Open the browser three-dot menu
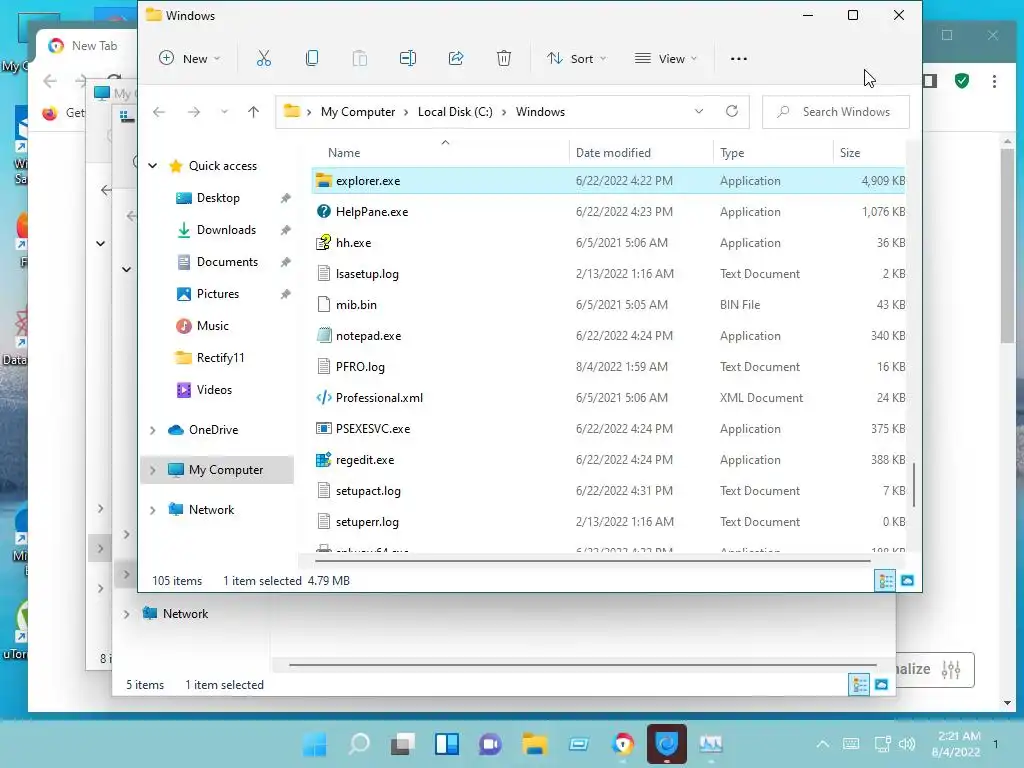This screenshot has width=1024, height=768. [x=994, y=81]
